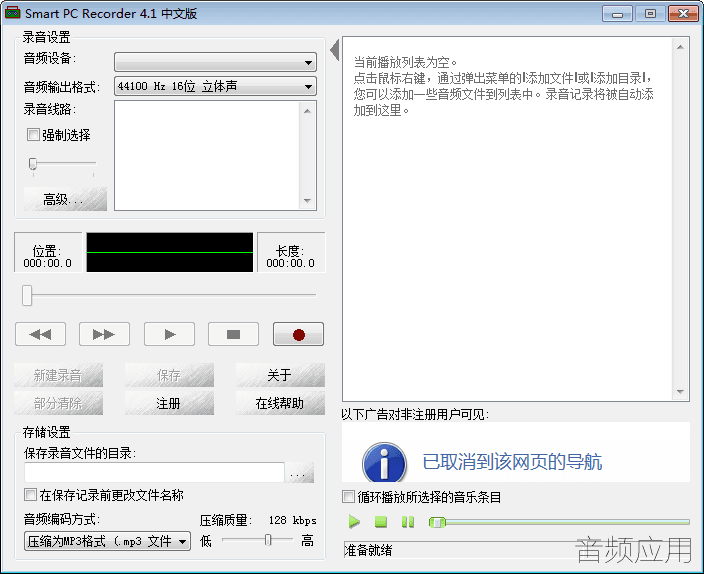Viewport: 704px width, 574px height.
Task: Enable 在保存记录前更改文件名称 checkbox
Action: (x=30, y=495)
